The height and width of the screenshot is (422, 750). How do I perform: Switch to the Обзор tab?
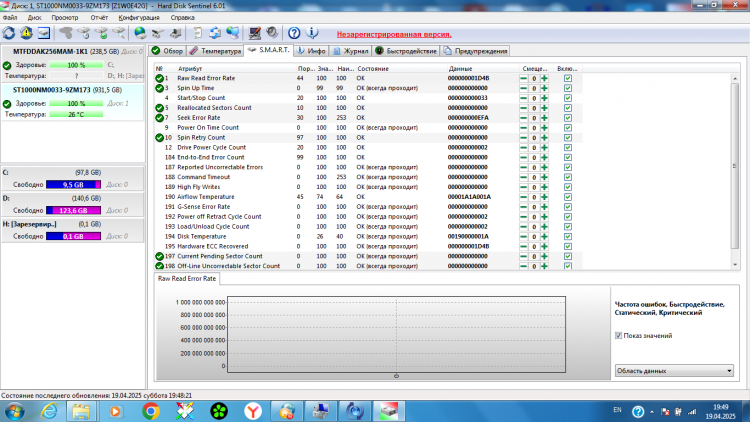[167, 51]
